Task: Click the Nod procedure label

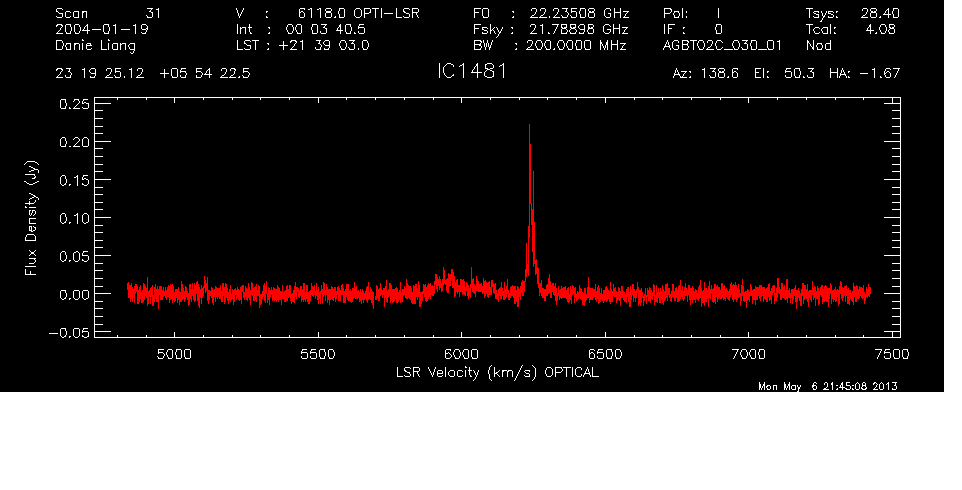Action: click(x=819, y=45)
